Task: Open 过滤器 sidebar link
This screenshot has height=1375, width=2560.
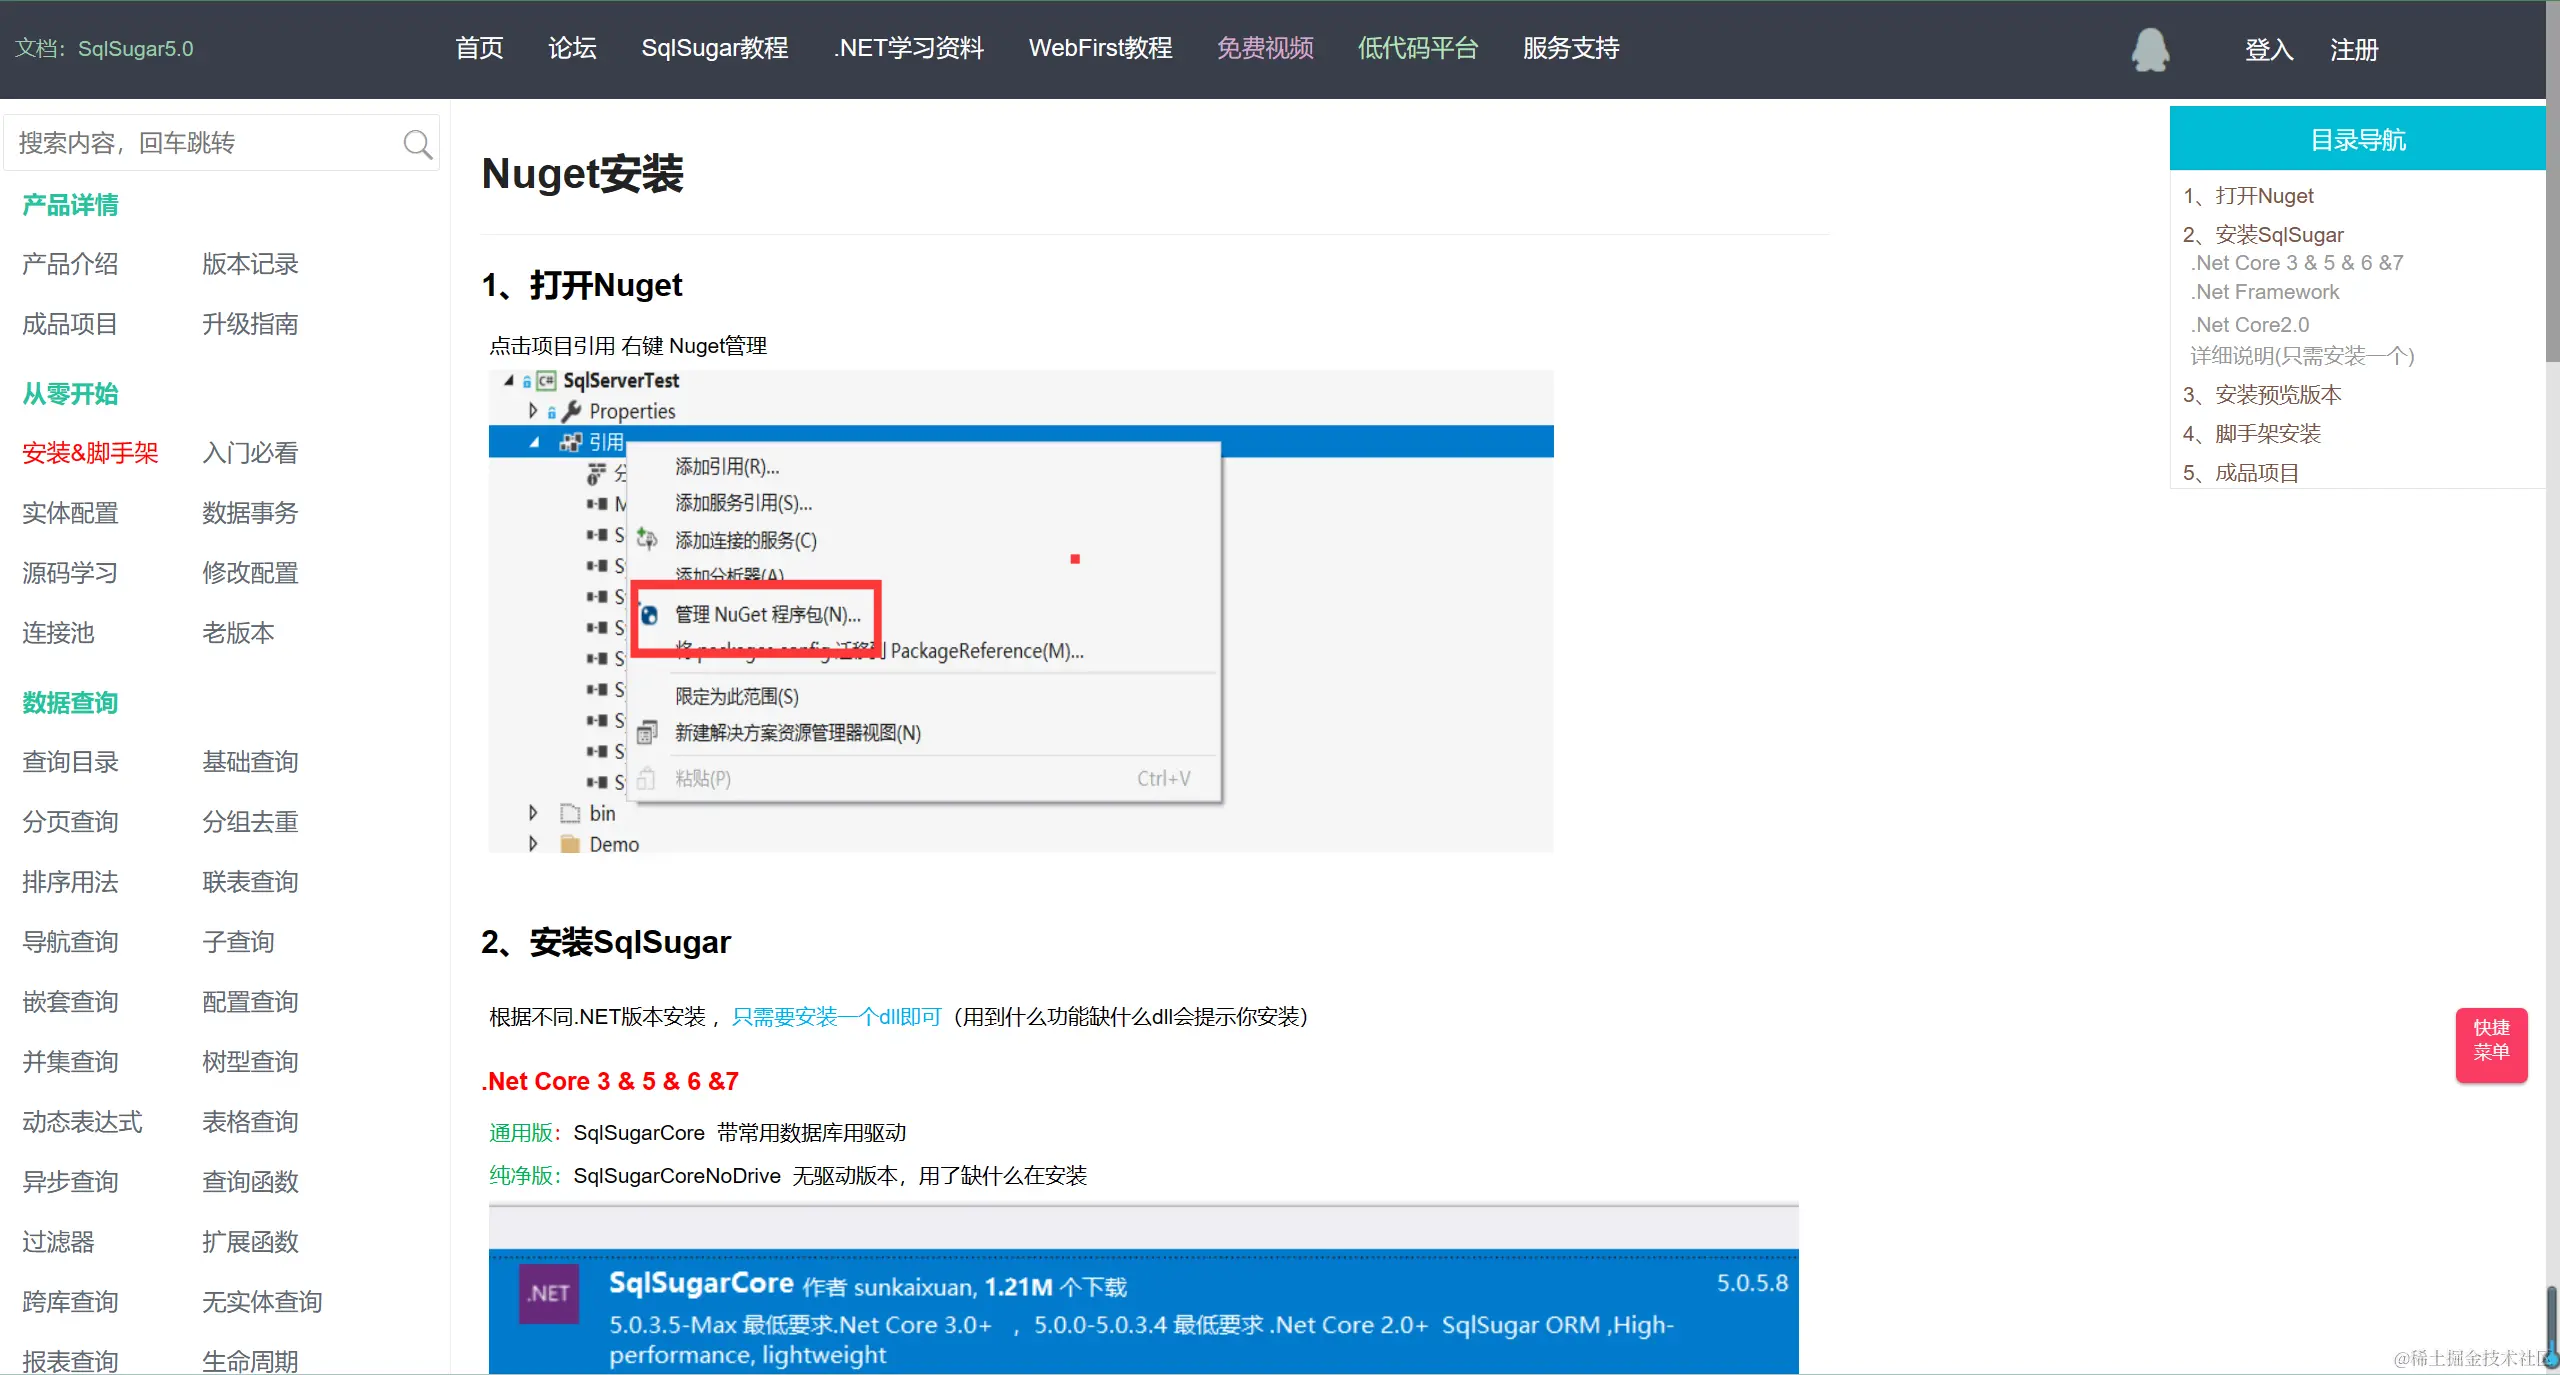Action: (58, 1242)
